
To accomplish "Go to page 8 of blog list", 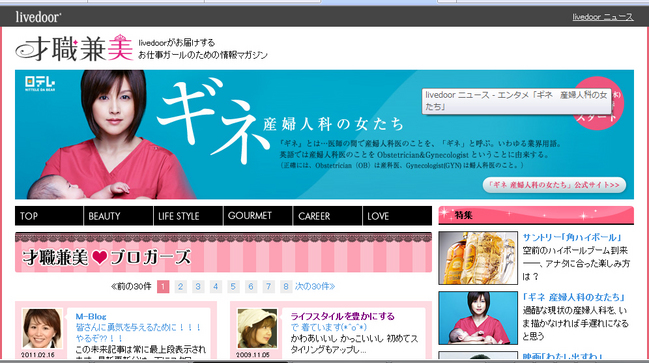I will (x=286, y=286).
